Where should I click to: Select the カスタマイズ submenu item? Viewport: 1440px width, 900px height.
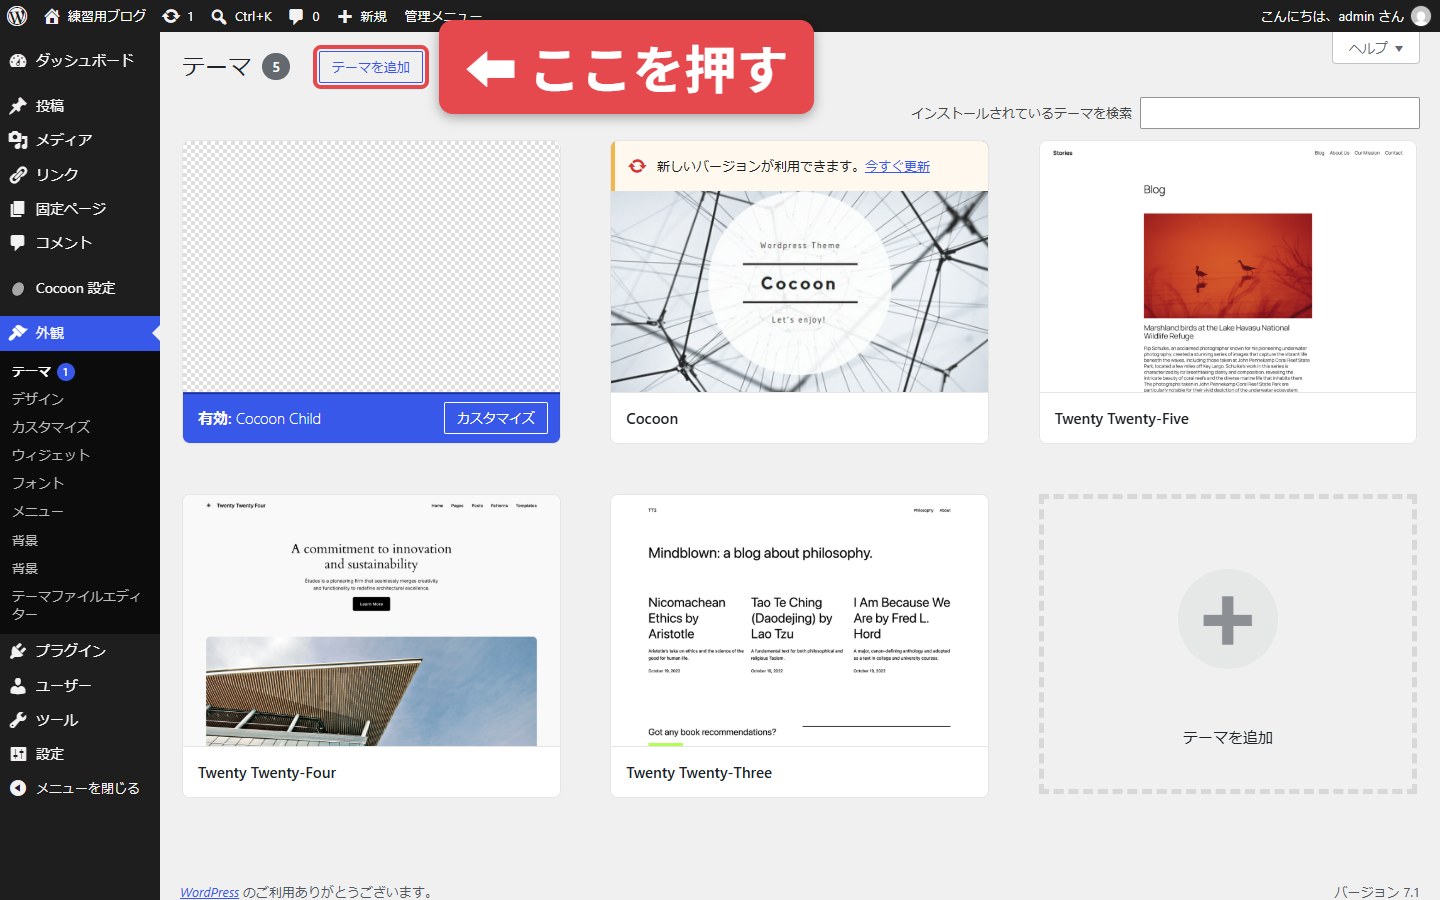click(51, 427)
